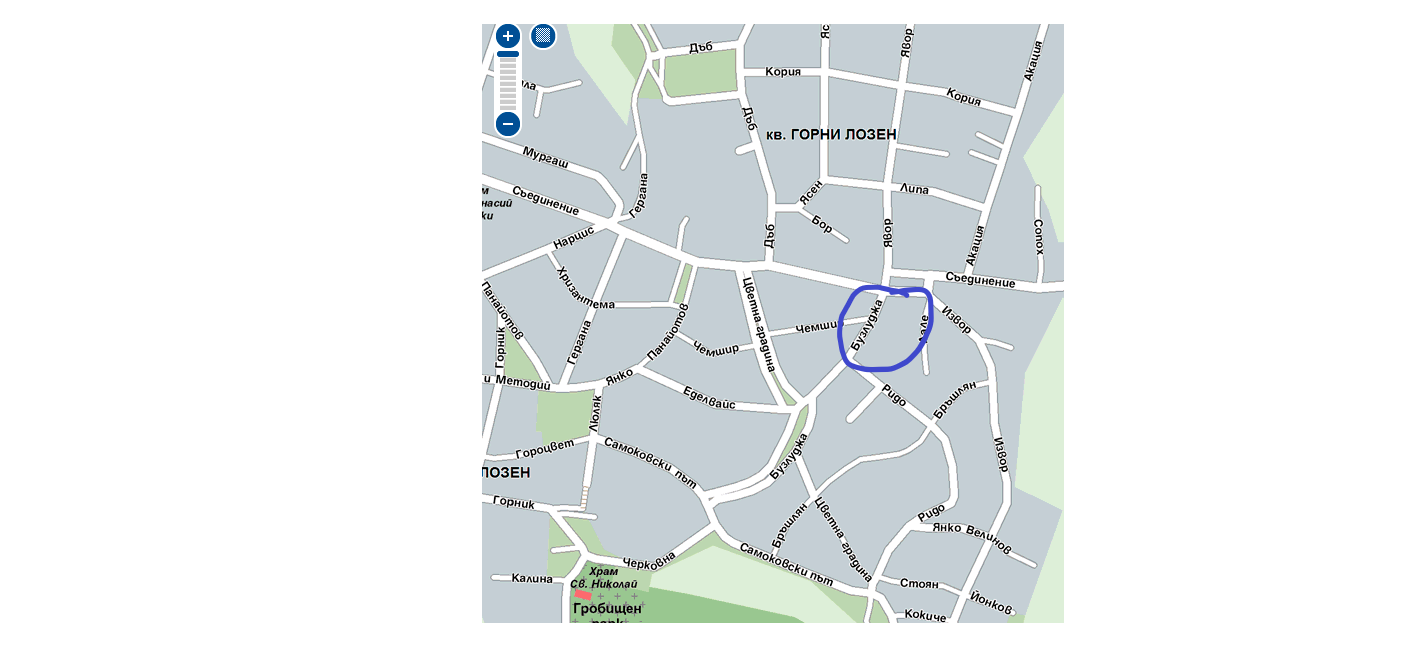Click the Янко Велинов street label
This screenshot has height=672, width=1416.
click(x=971, y=539)
